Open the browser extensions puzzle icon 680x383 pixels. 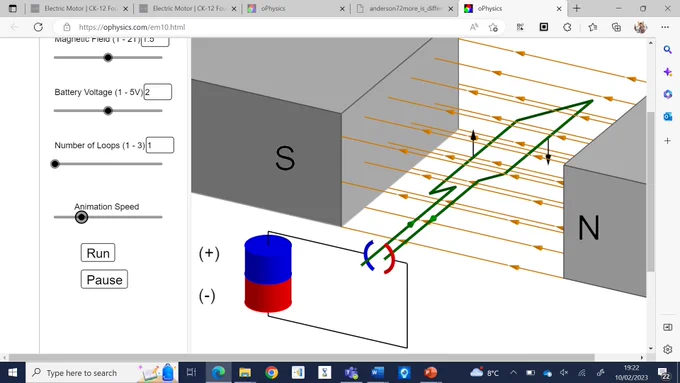point(567,27)
